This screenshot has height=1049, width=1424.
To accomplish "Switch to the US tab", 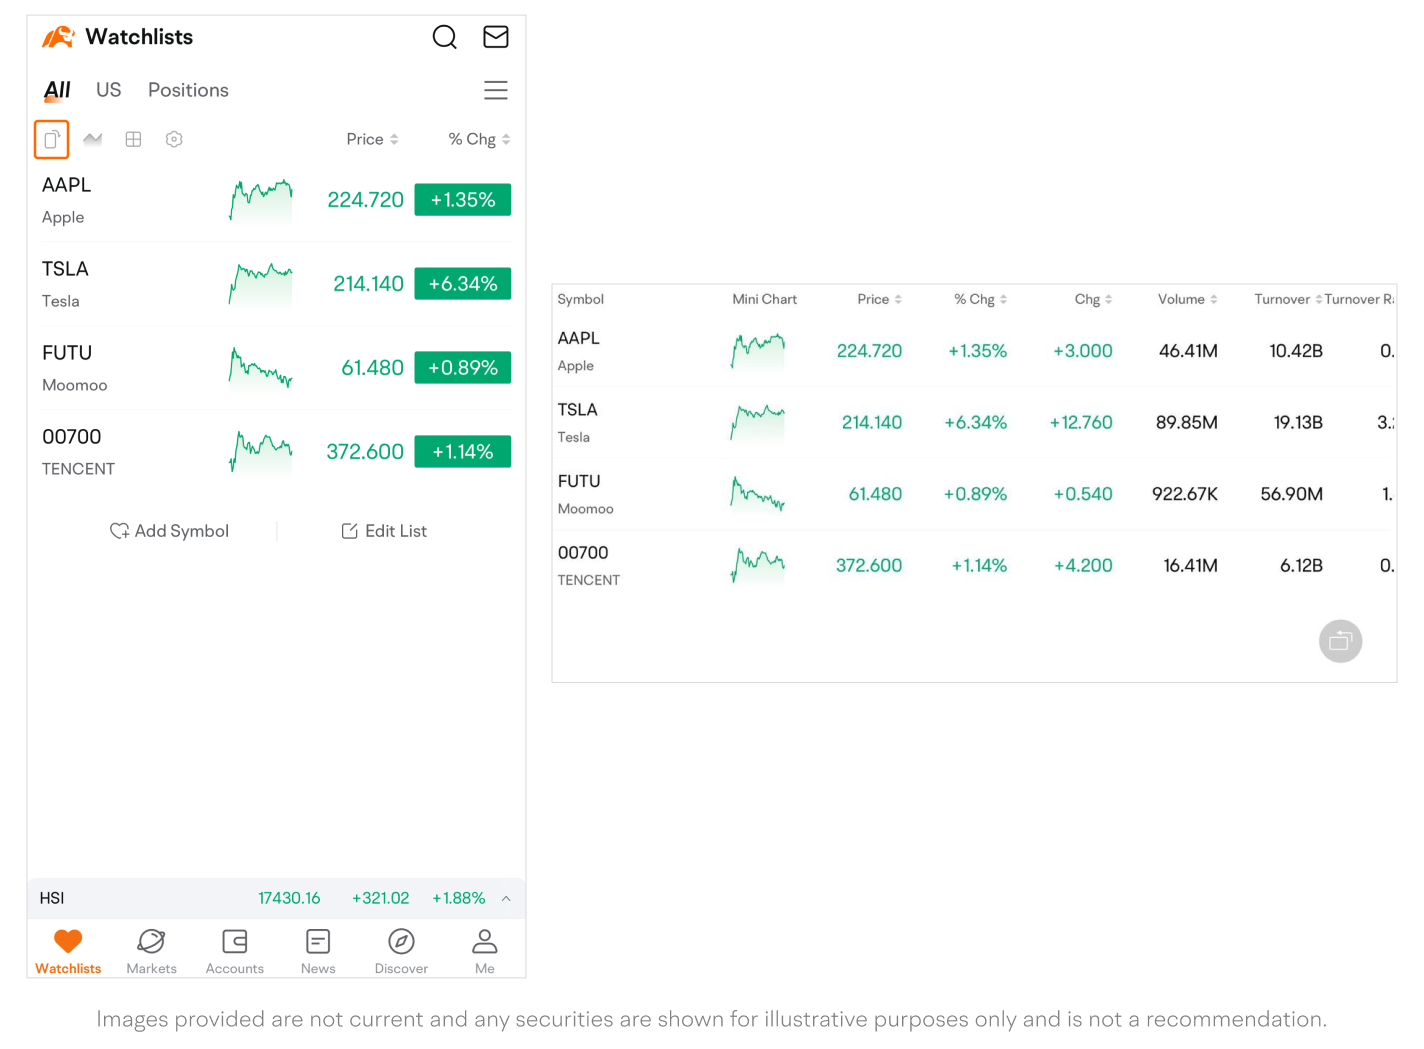I will (108, 90).
